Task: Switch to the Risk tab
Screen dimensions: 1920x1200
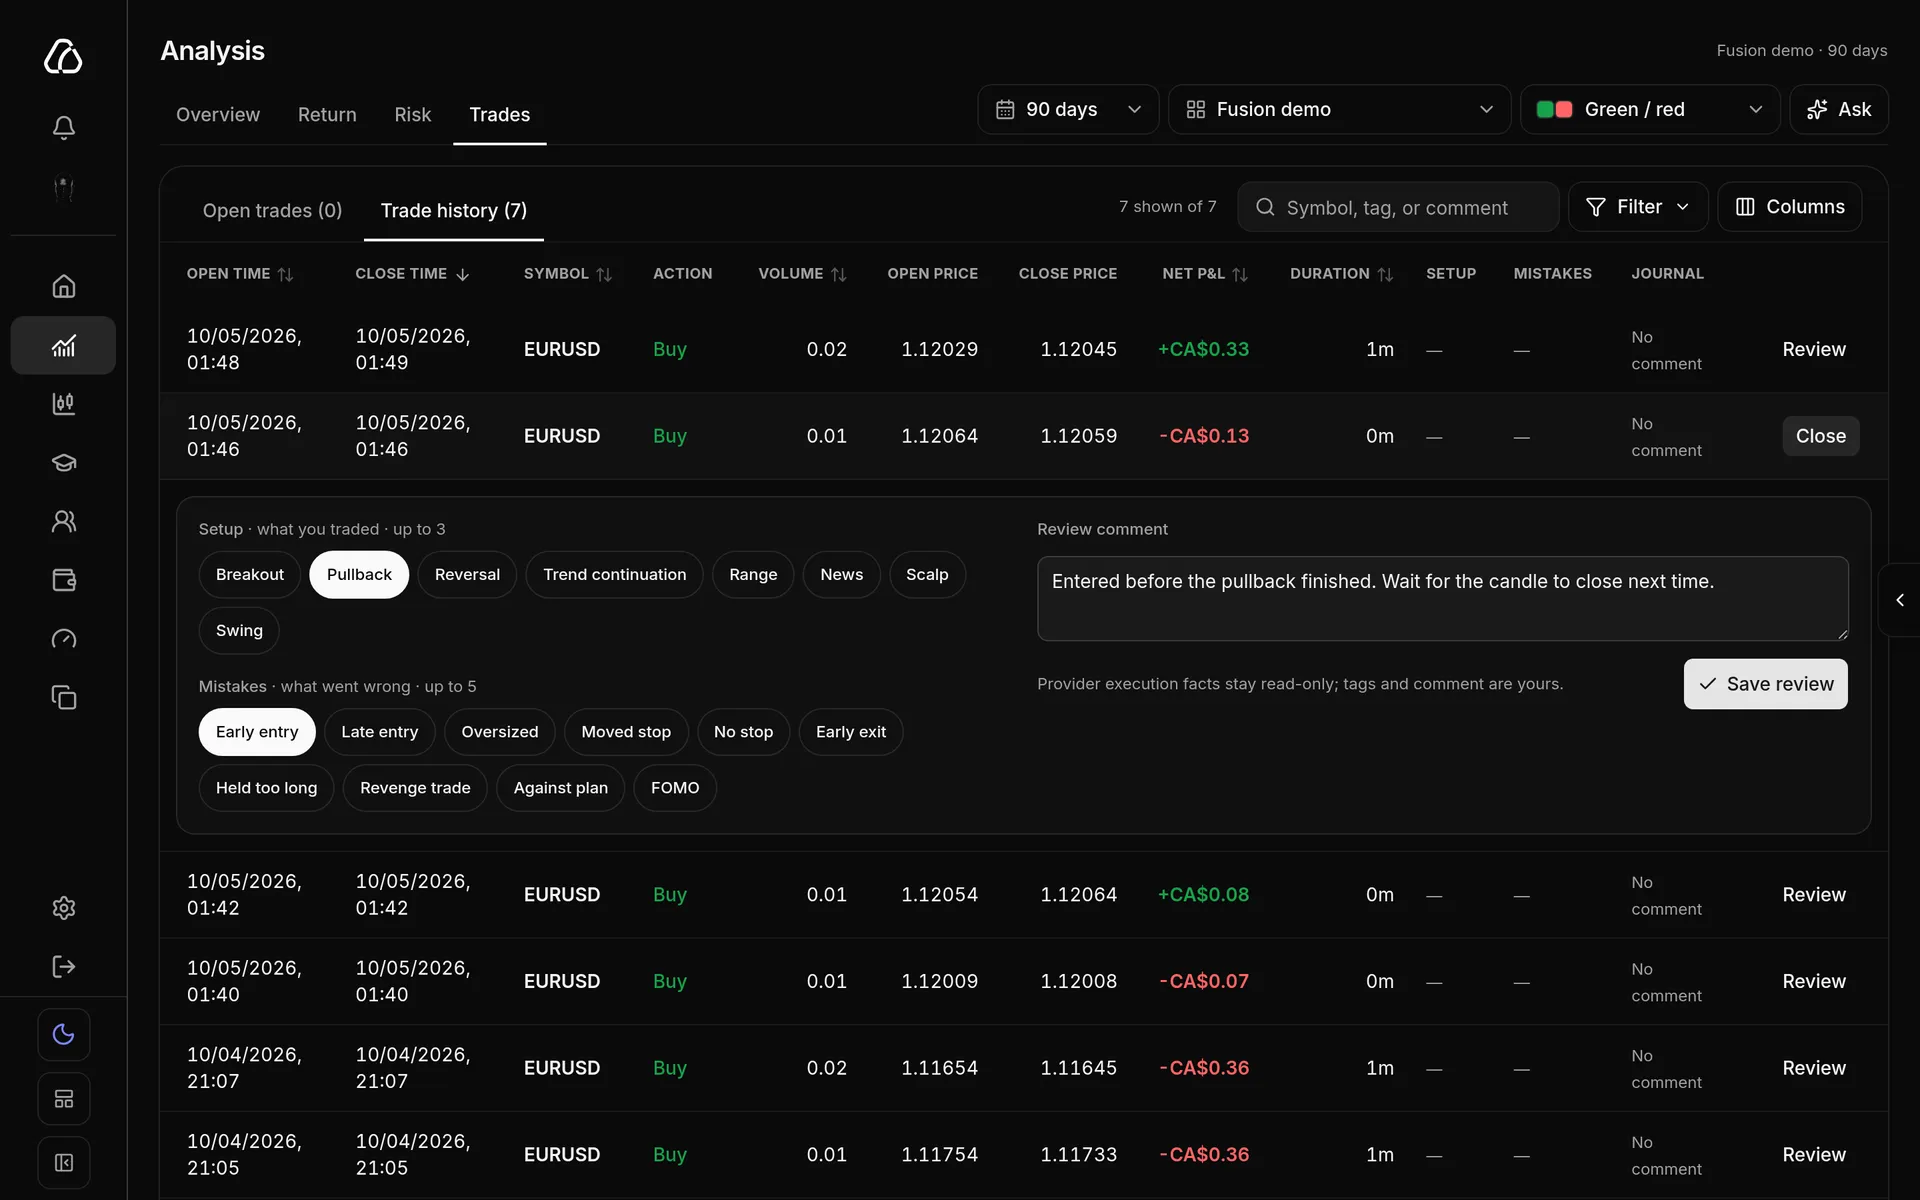Action: coord(412,115)
